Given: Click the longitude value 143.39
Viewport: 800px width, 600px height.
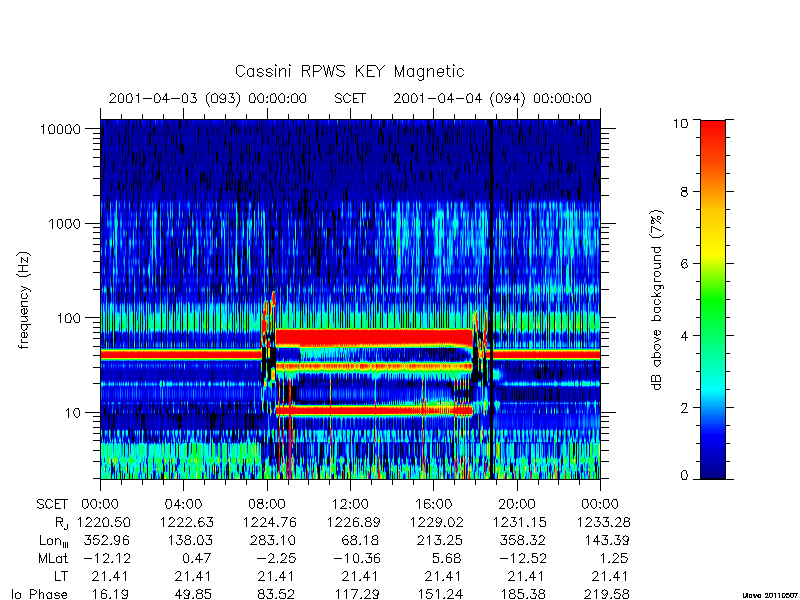Looking at the screenshot, I should (x=607, y=540).
